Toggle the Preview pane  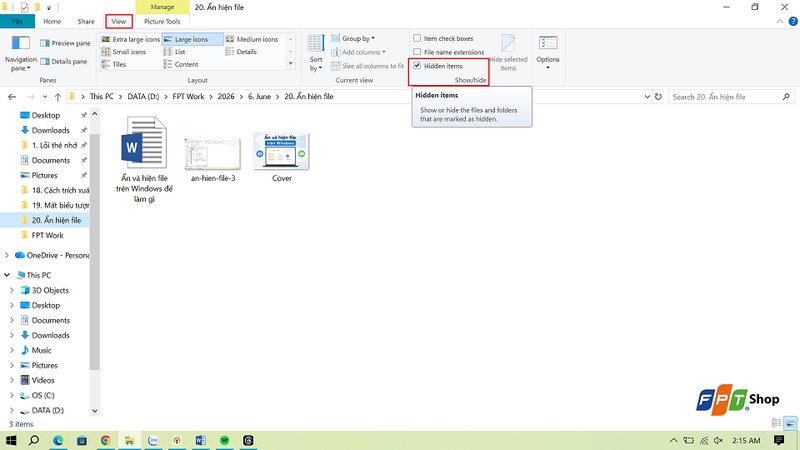(x=65, y=43)
